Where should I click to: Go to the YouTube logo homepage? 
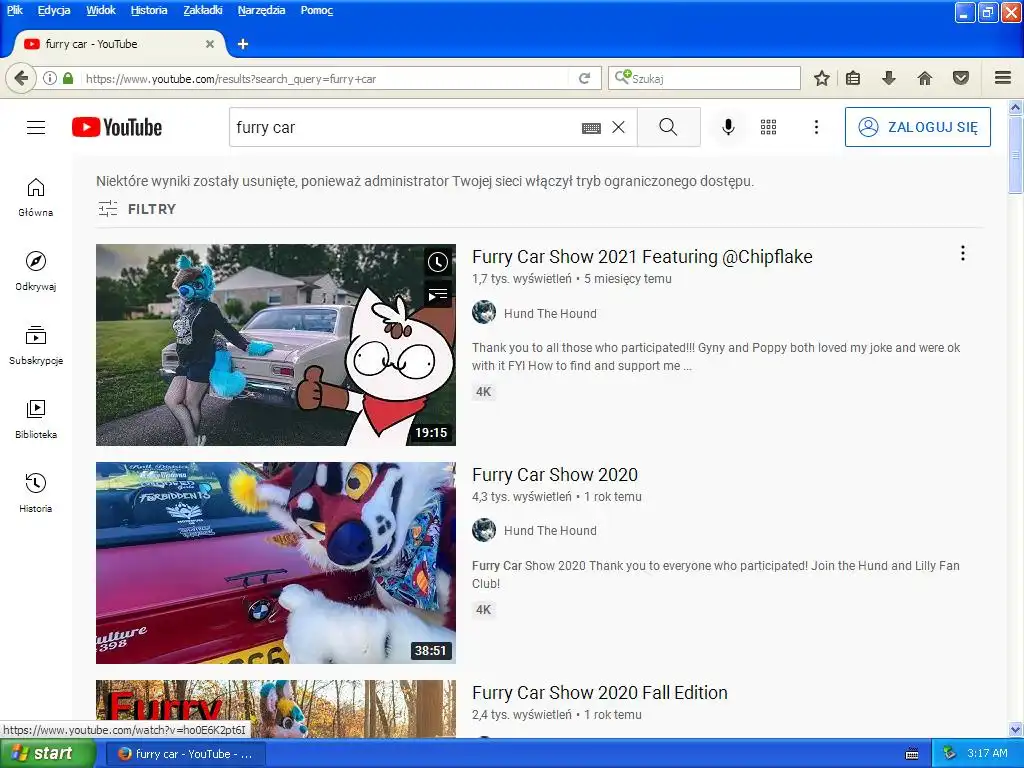tap(117, 127)
